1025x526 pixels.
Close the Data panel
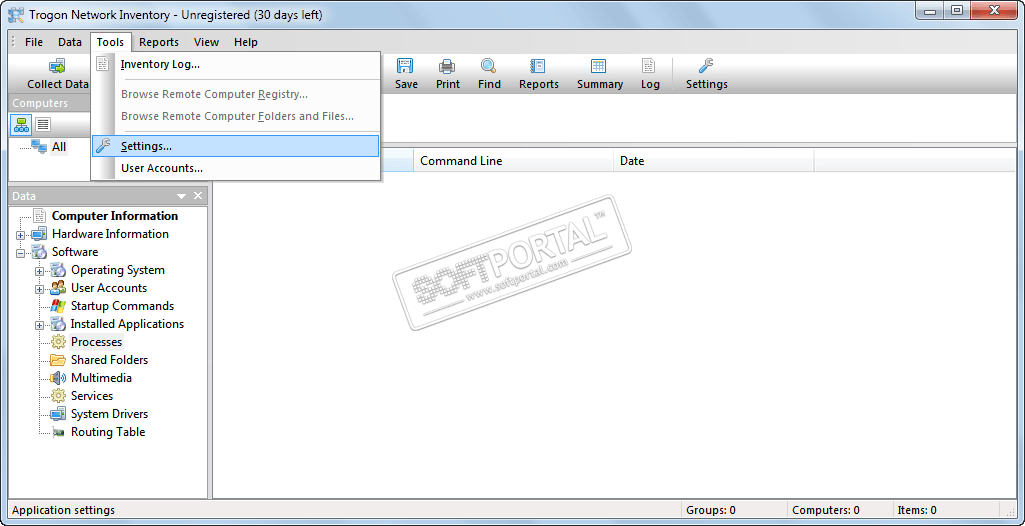click(198, 196)
